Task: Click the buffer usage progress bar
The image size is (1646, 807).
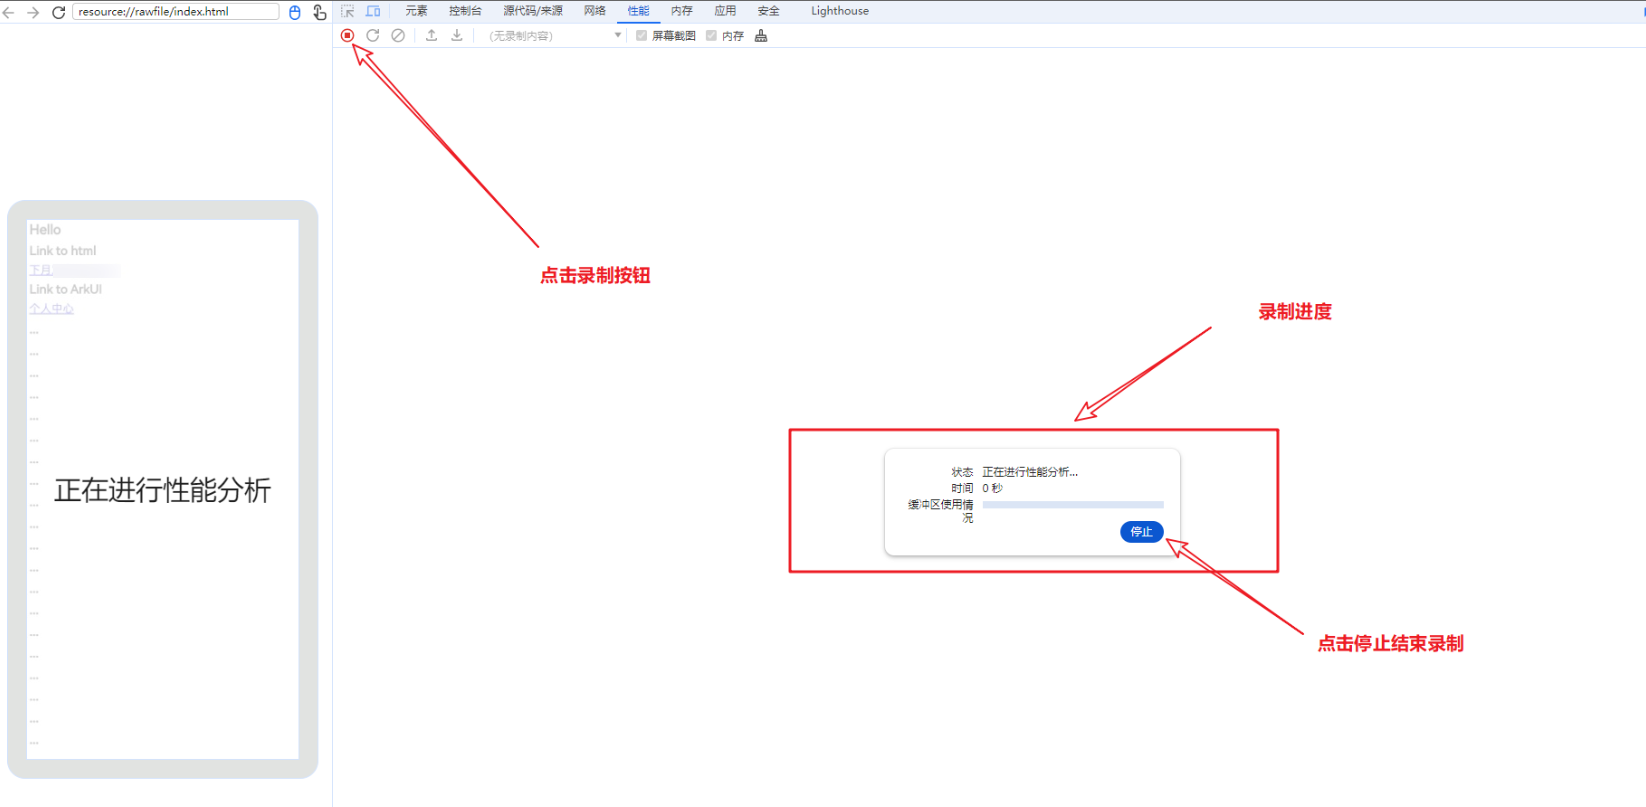Action: coord(1072,505)
